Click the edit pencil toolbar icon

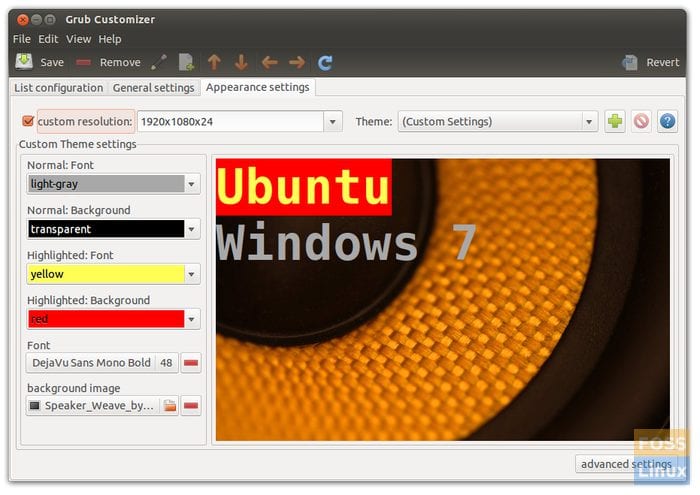tap(159, 62)
